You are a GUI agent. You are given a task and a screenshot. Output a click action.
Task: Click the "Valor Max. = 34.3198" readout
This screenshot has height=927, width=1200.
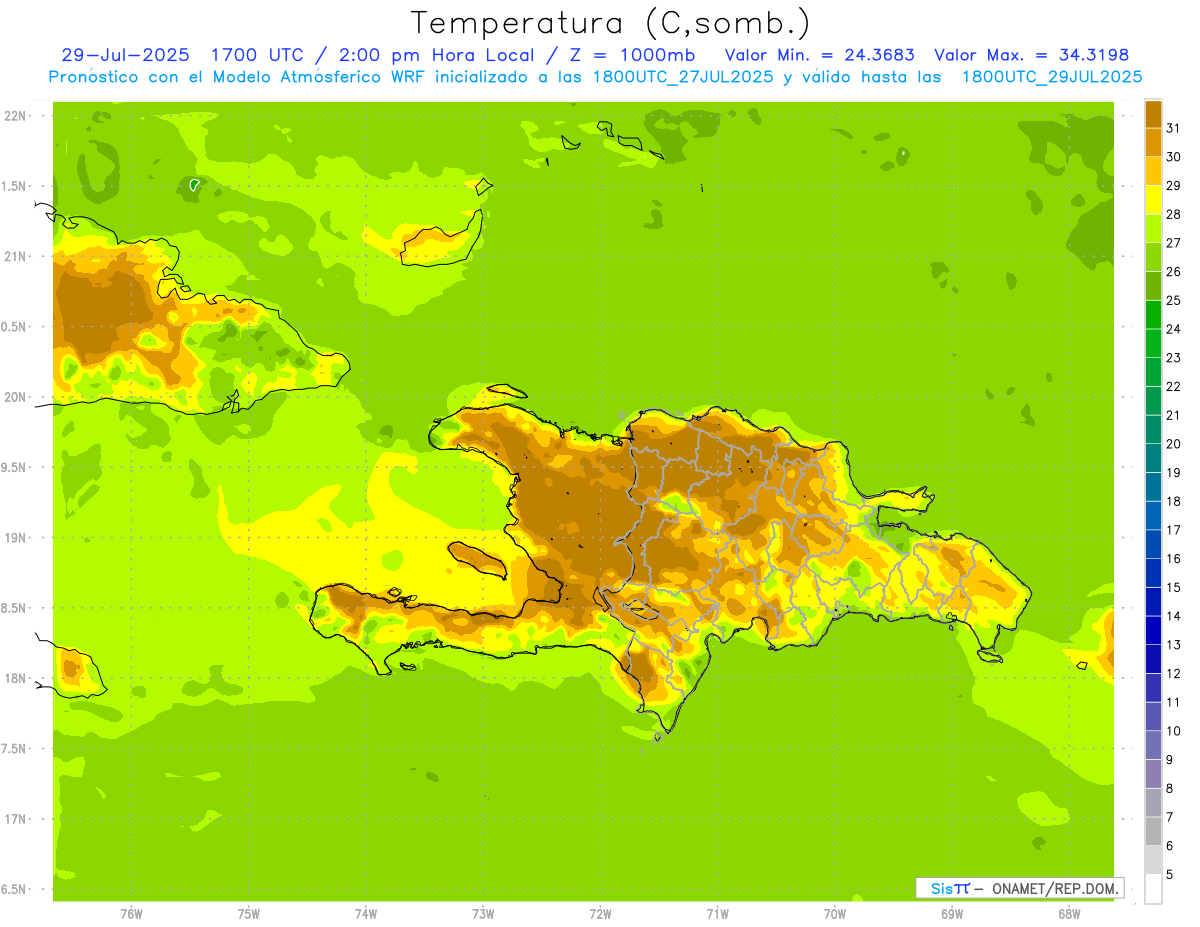(1031, 54)
